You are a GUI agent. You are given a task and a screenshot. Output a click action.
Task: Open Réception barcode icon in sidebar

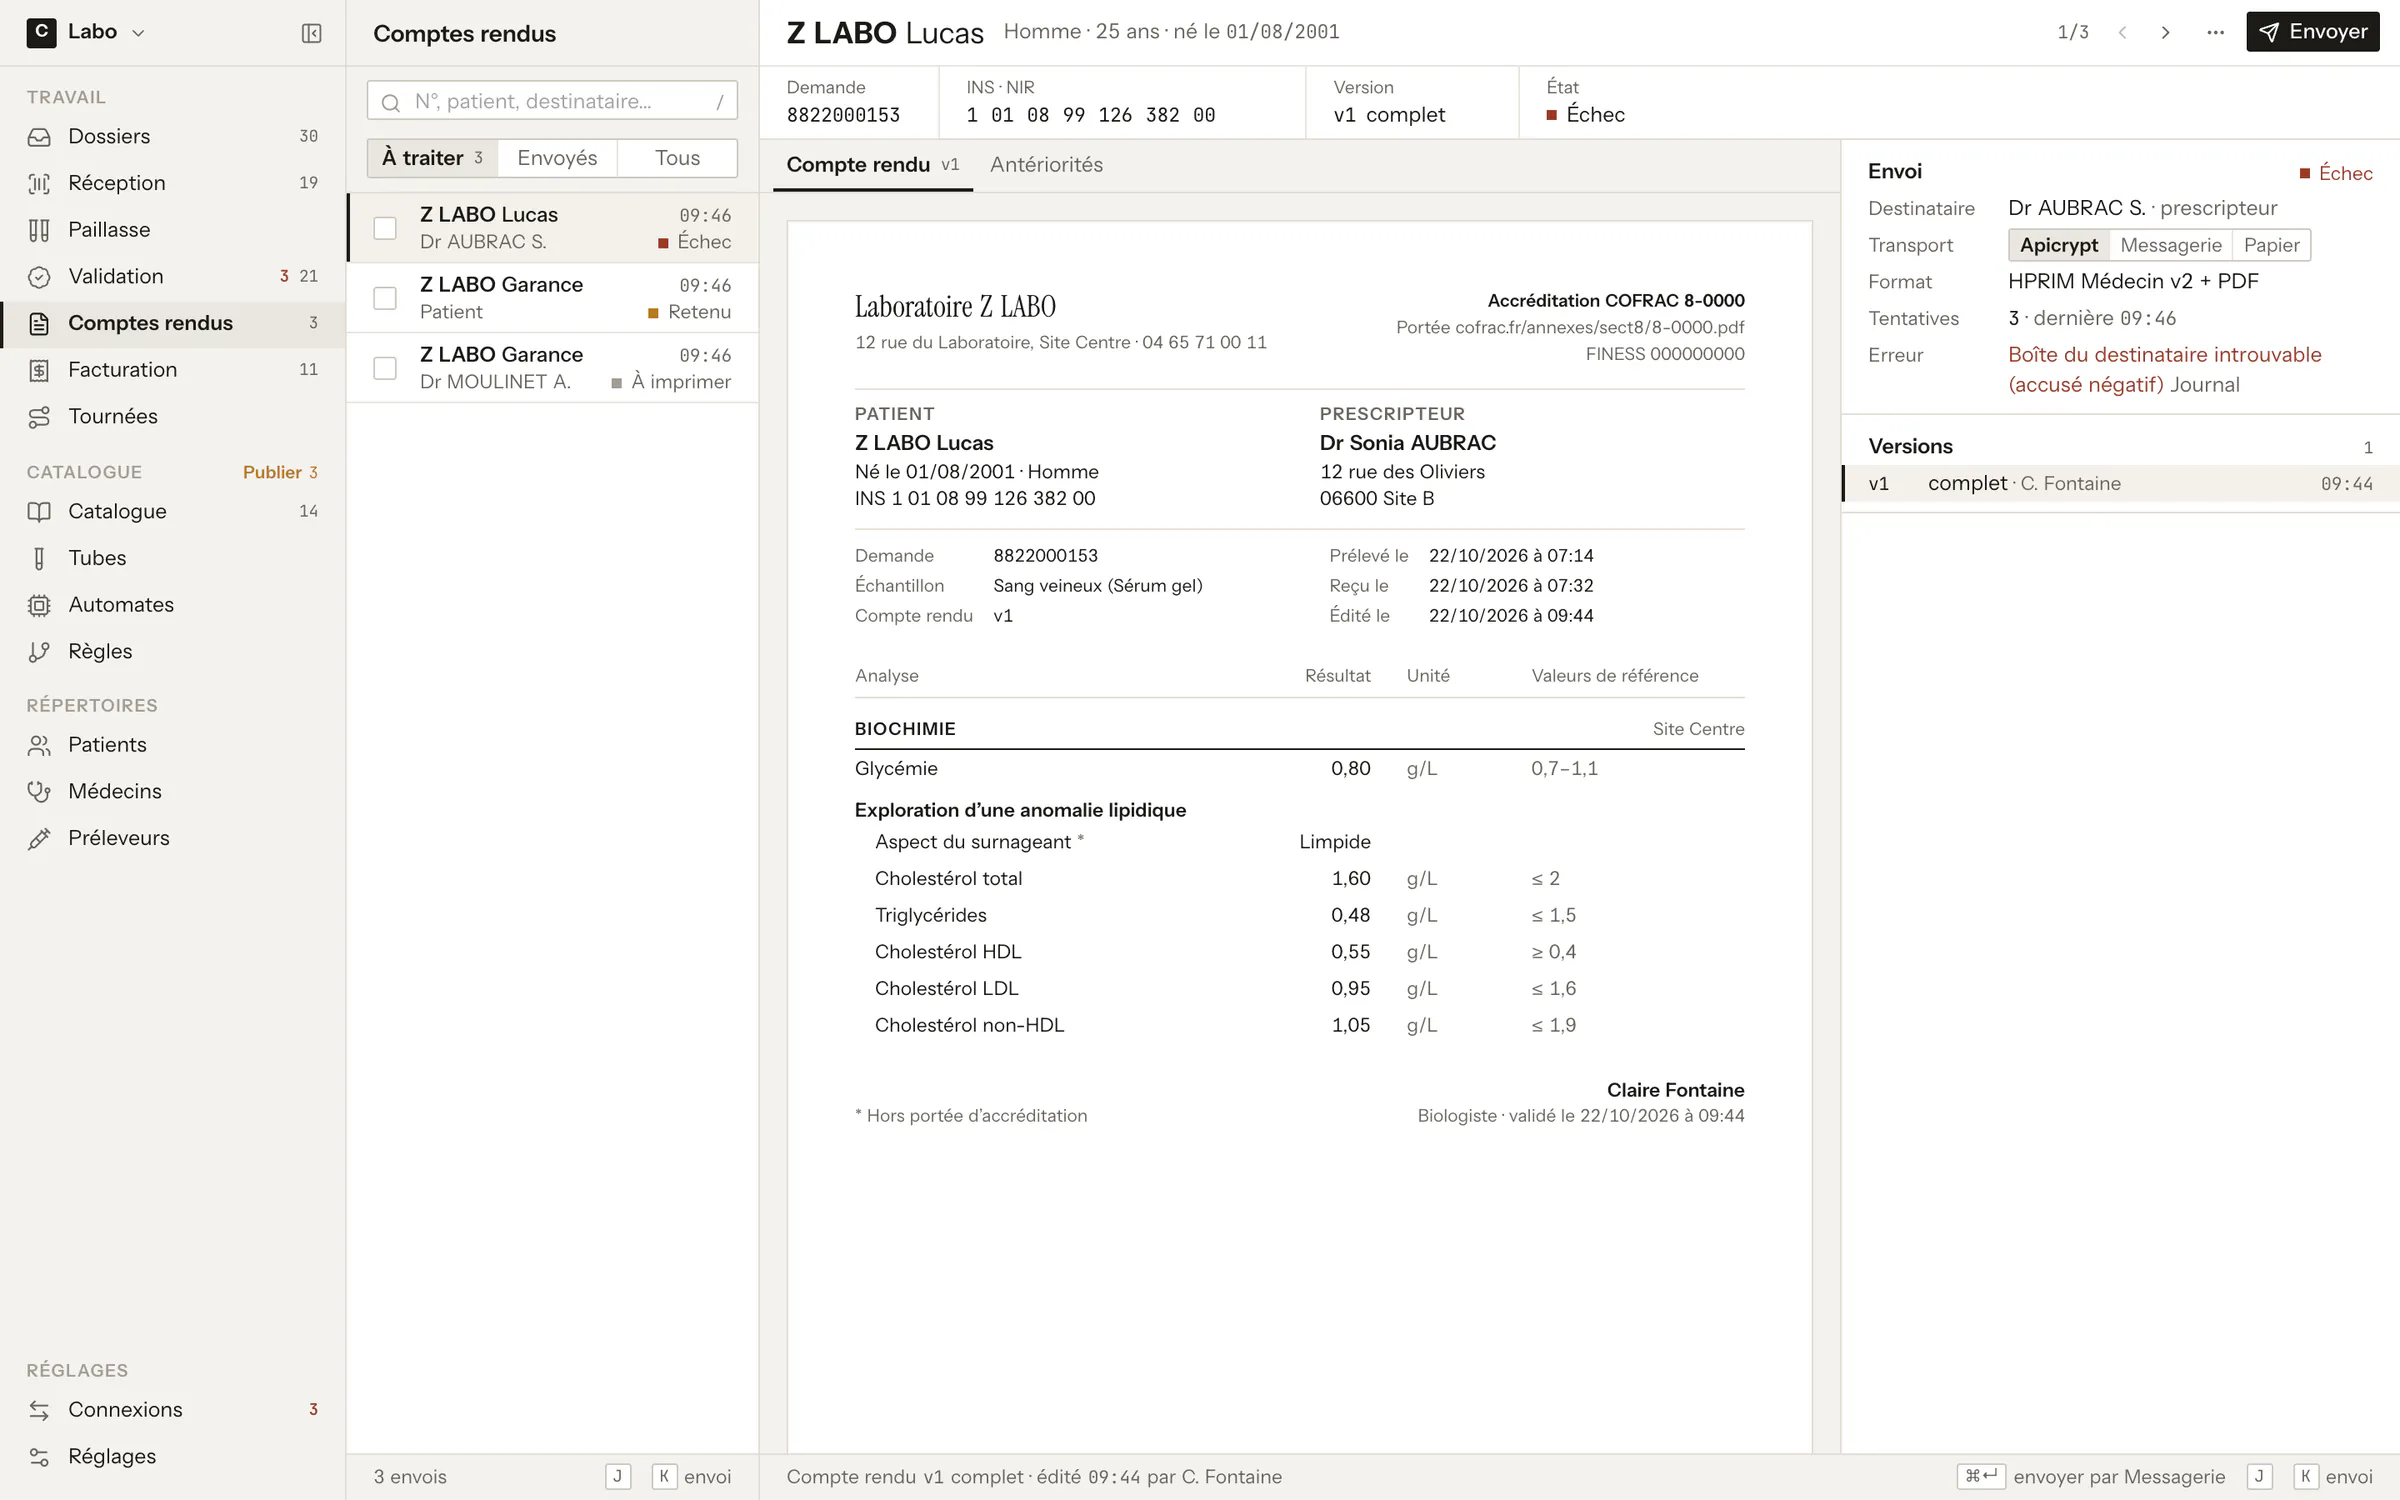click(x=39, y=183)
